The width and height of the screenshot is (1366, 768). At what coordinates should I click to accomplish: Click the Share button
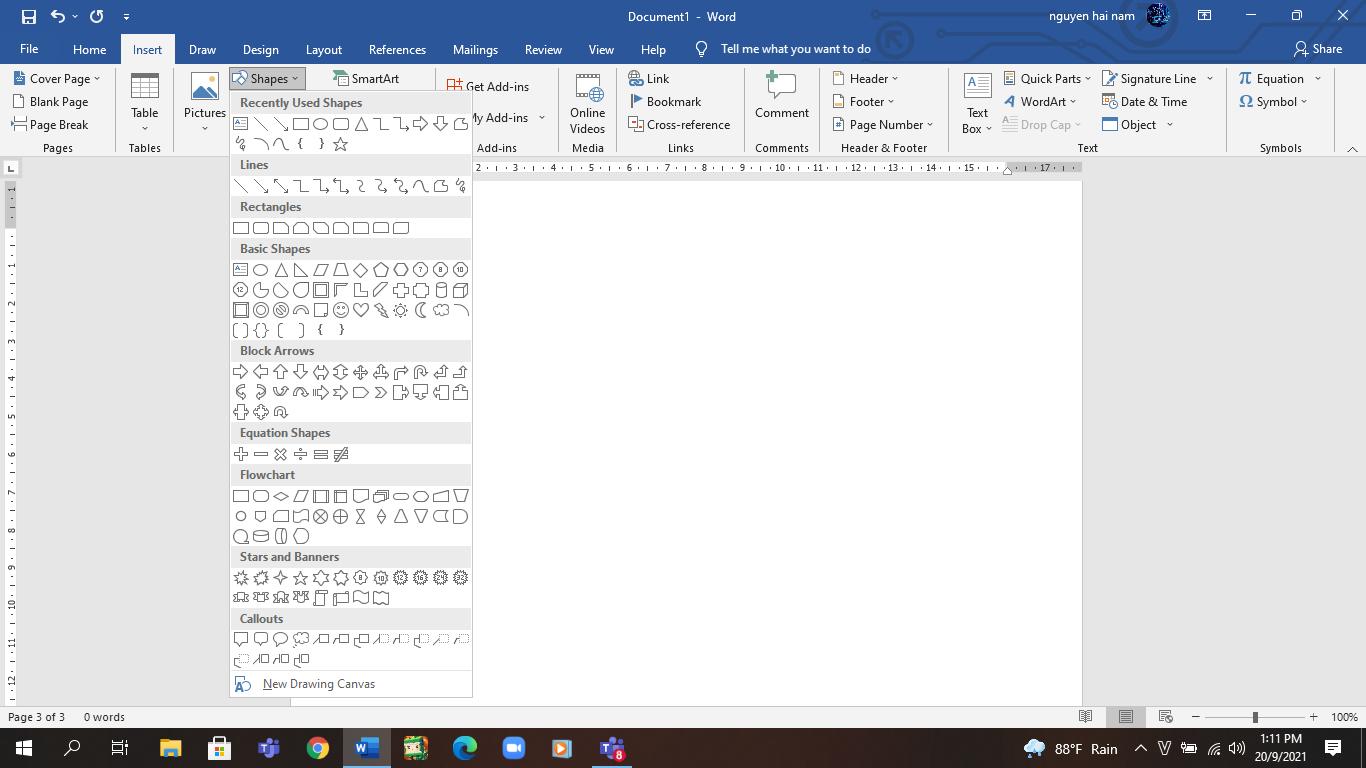[x=1317, y=49]
